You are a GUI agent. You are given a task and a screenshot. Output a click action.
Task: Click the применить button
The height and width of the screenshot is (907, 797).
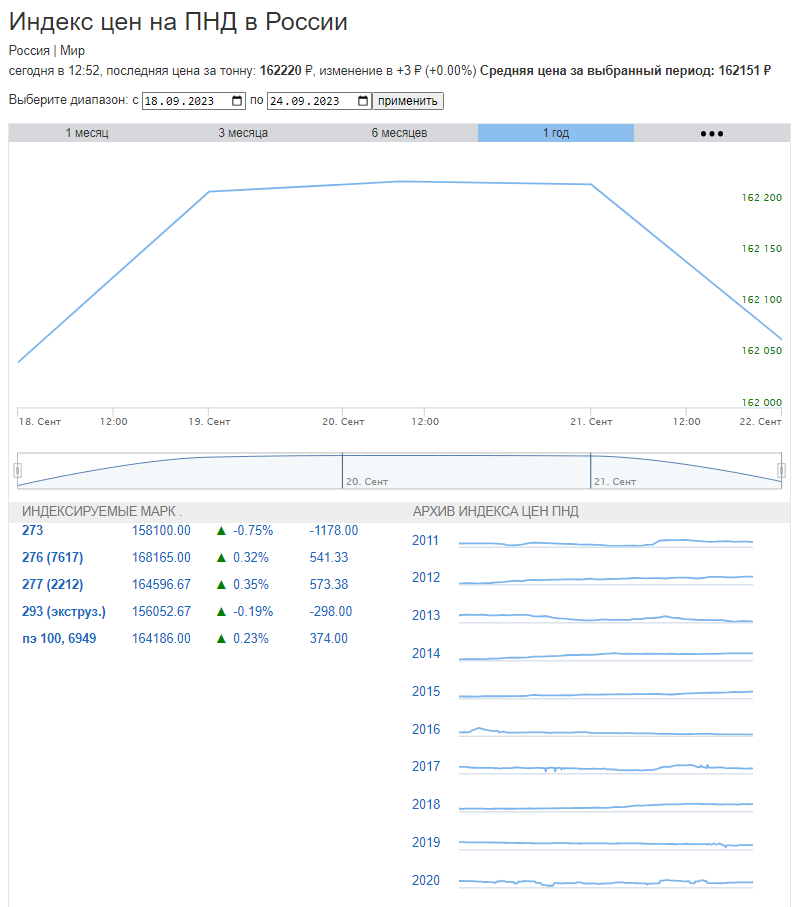[408, 101]
